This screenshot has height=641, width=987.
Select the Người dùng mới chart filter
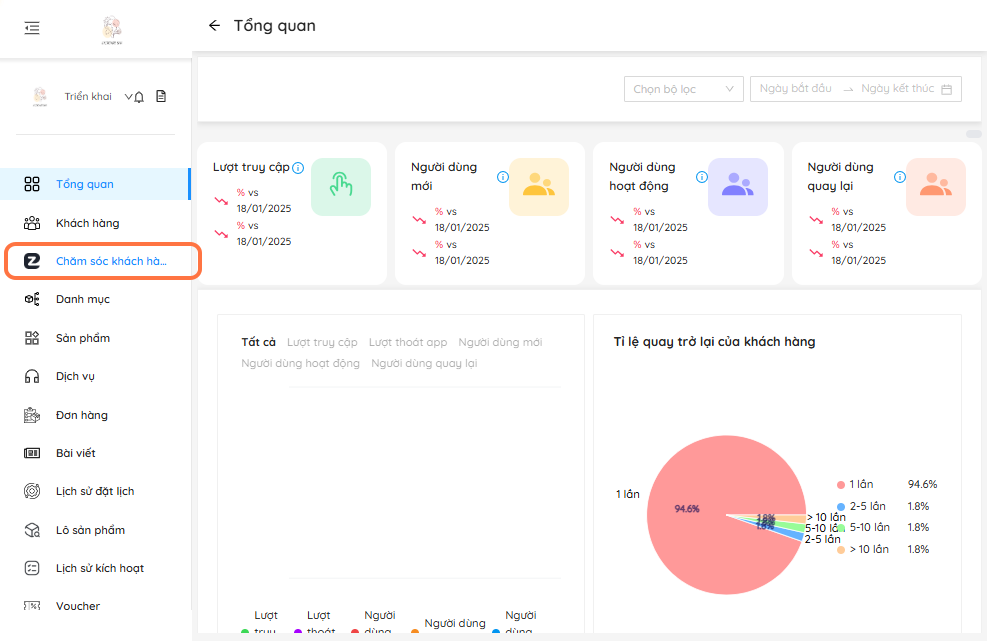coord(500,342)
